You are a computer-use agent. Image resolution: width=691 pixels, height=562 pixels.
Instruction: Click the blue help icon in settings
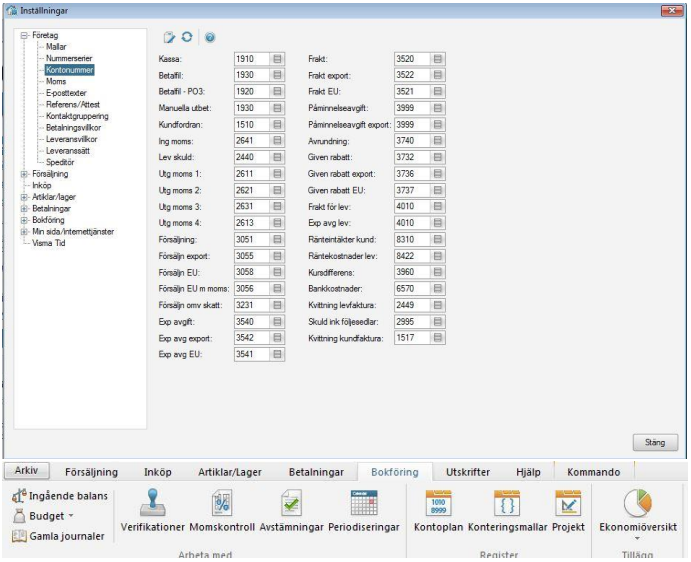pyautogui.click(x=210, y=37)
